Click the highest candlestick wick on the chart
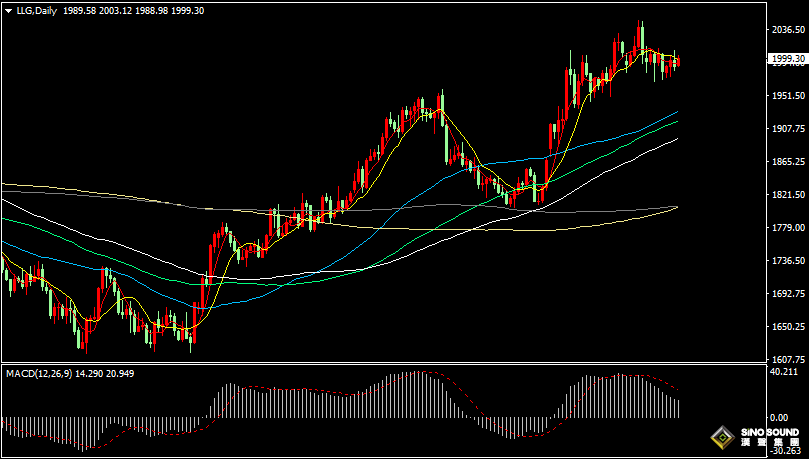809x459 pixels. (641, 23)
